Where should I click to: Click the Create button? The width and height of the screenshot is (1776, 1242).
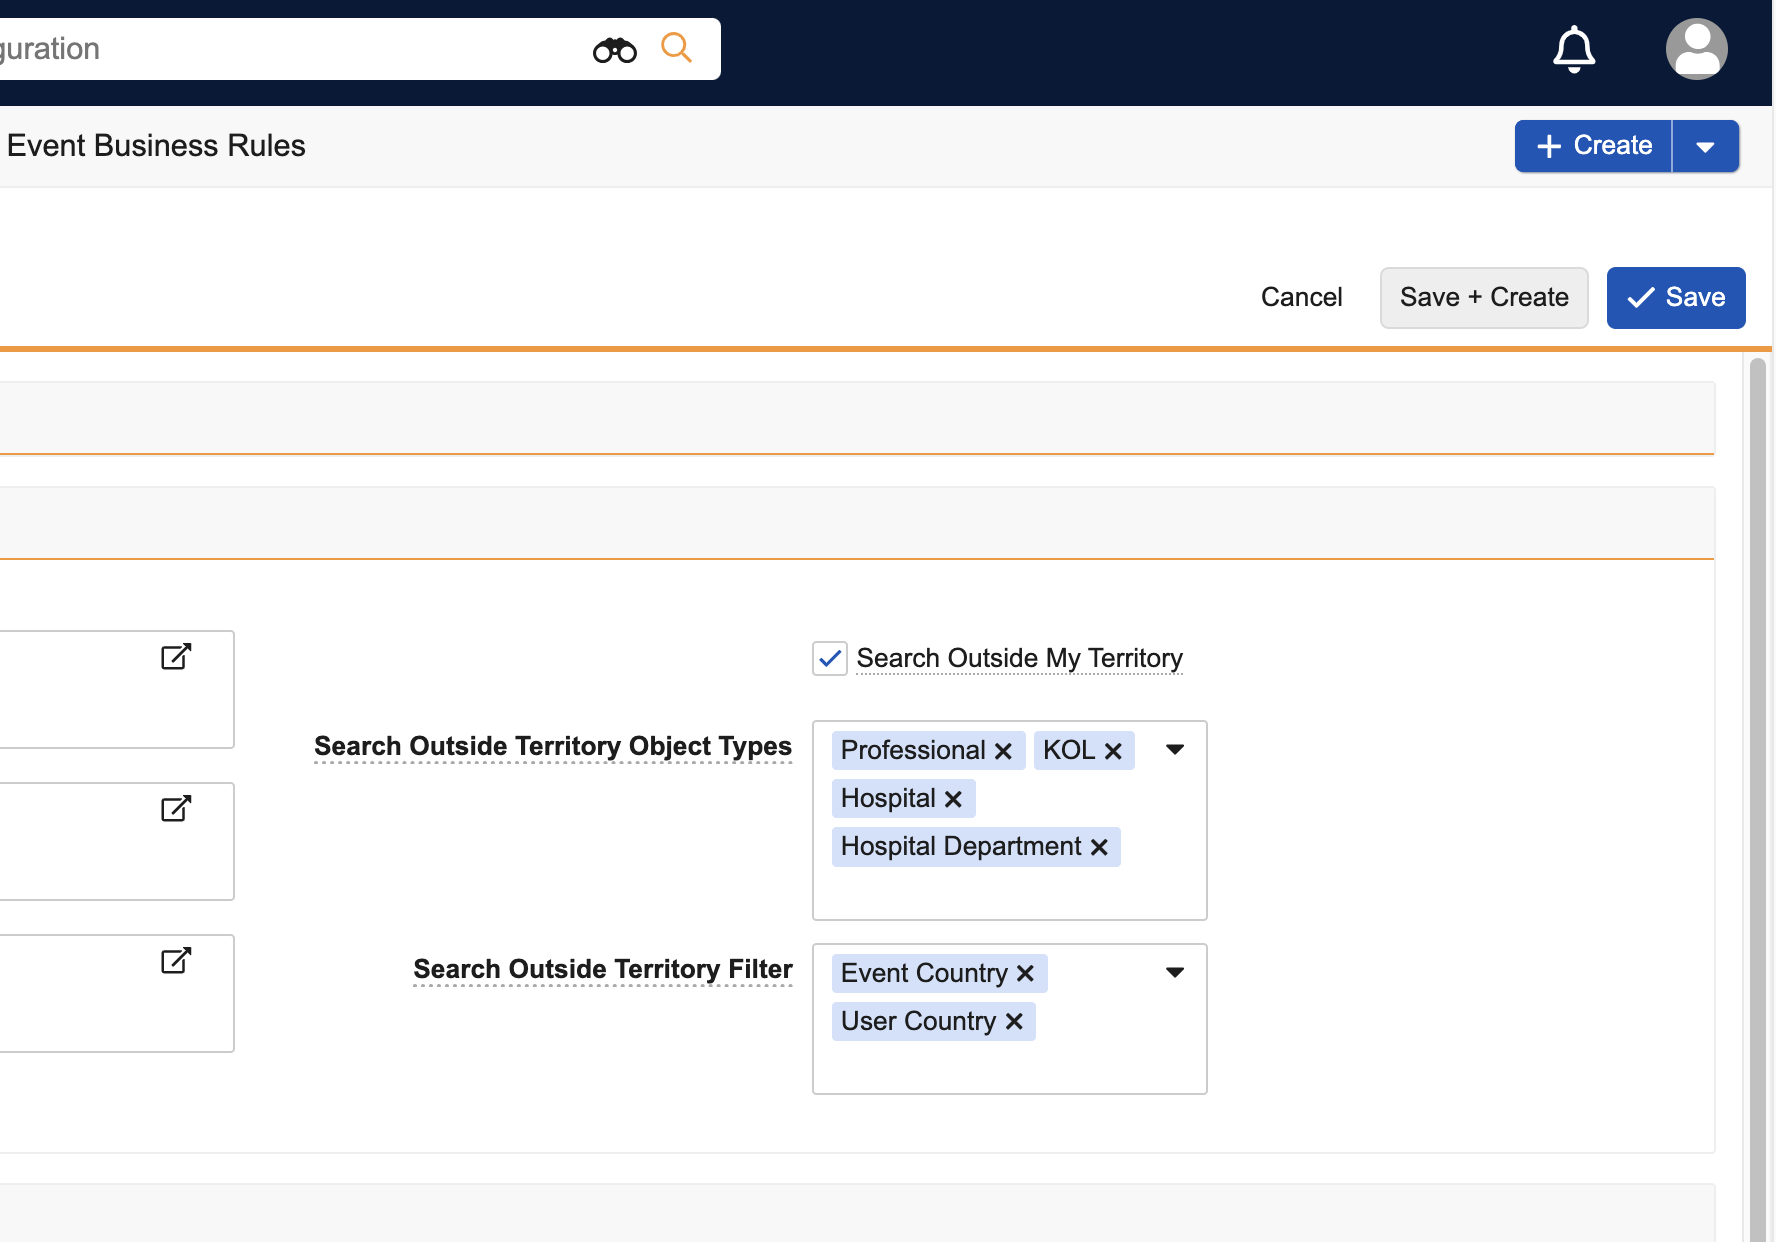1594,146
